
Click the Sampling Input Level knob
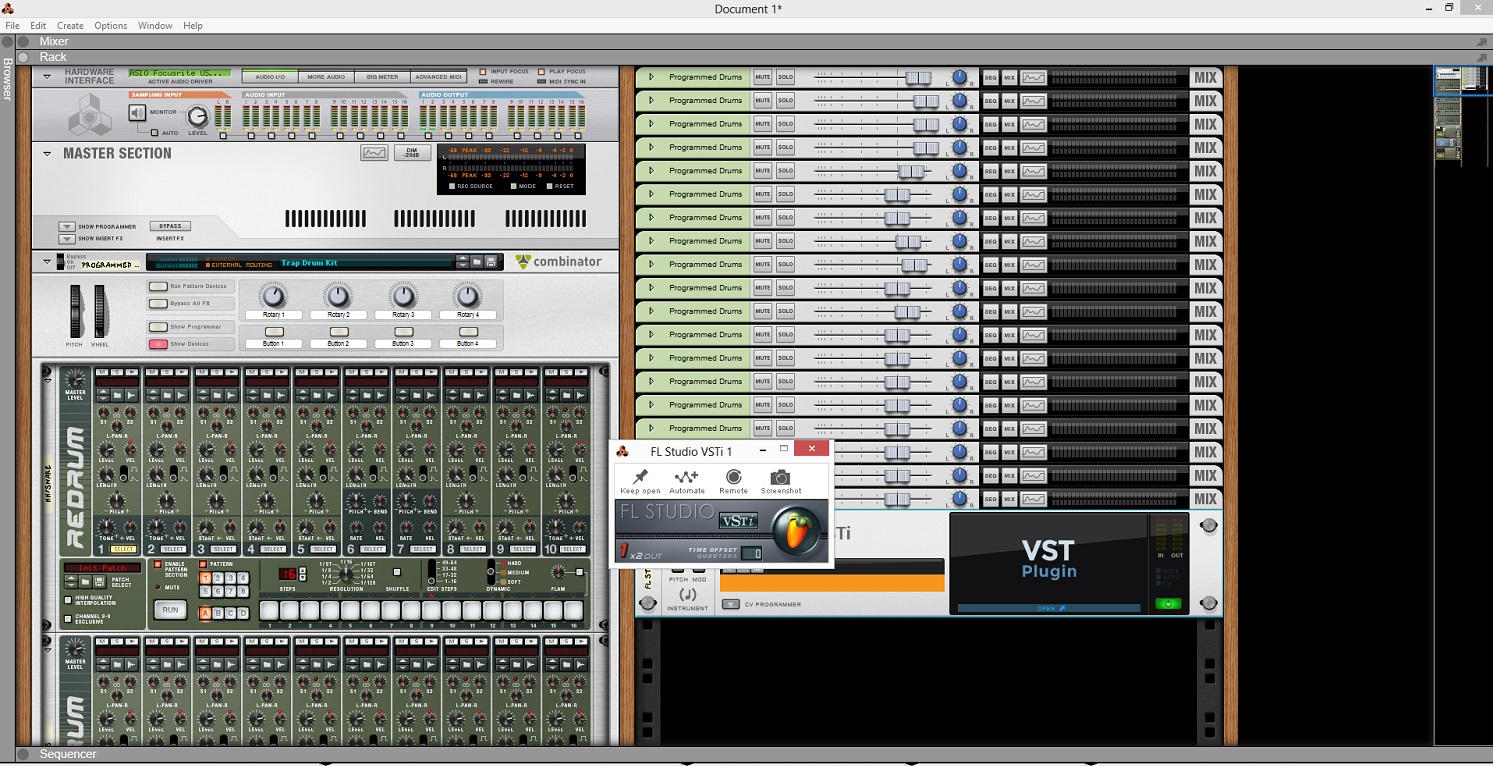click(198, 116)
